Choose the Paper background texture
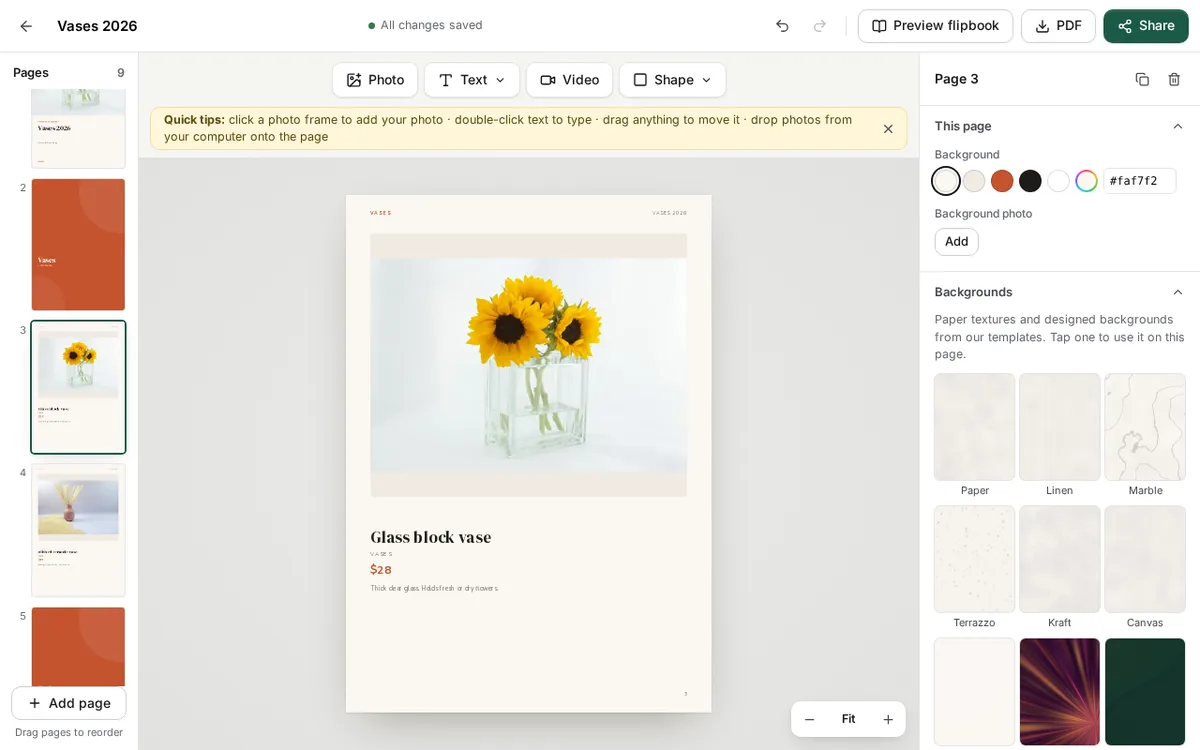1200x750 pixels. [974, 427]
